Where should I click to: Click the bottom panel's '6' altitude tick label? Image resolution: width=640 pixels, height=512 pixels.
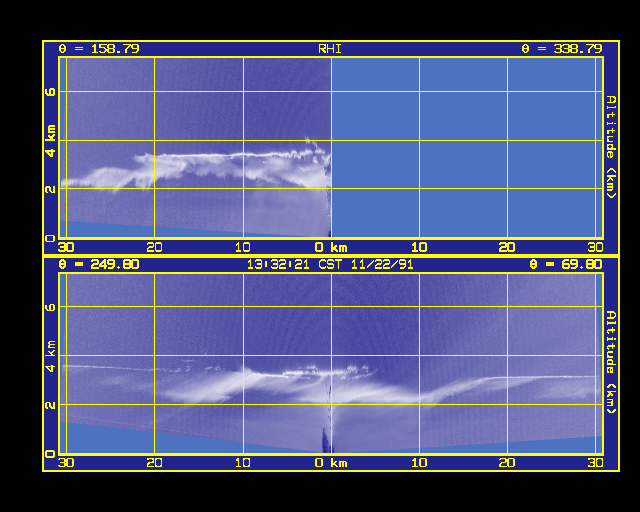pos(50,307)
